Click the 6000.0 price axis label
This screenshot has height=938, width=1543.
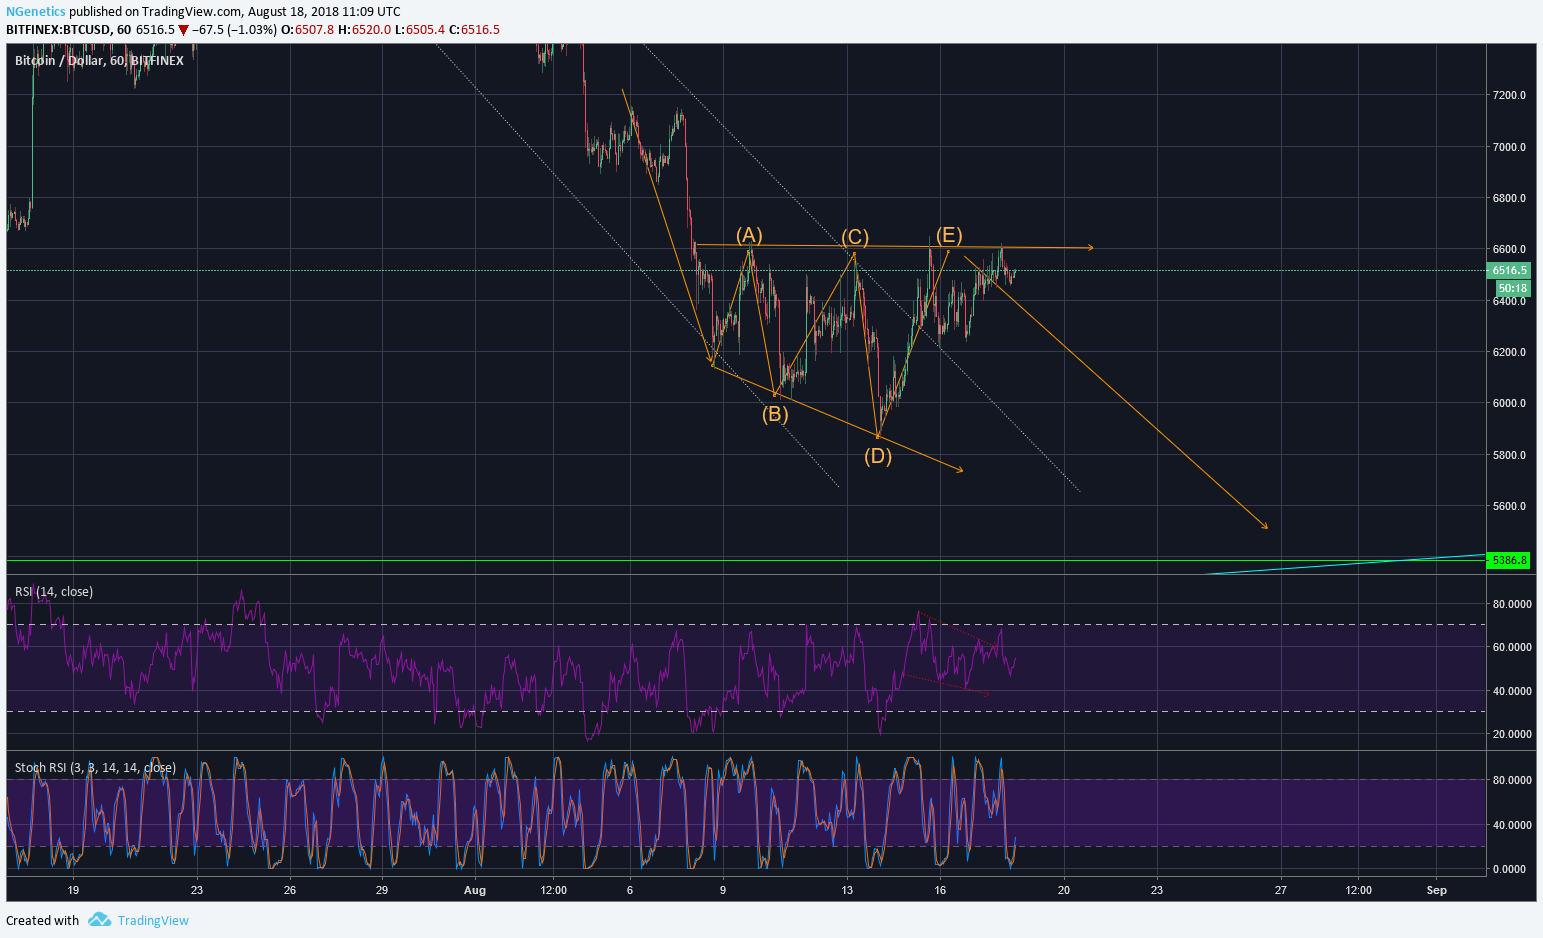pyautogui.click(x=1509, y=404)
